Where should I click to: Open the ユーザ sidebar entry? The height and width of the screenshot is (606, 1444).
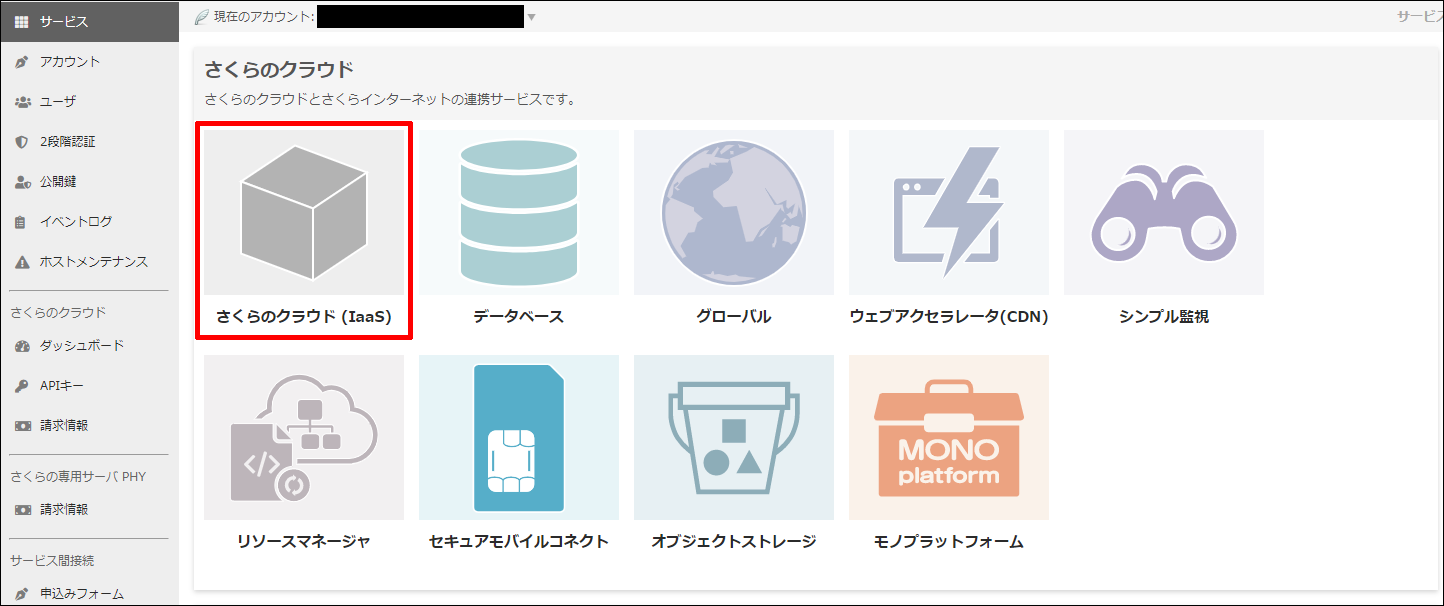click(x=90, y=102)
